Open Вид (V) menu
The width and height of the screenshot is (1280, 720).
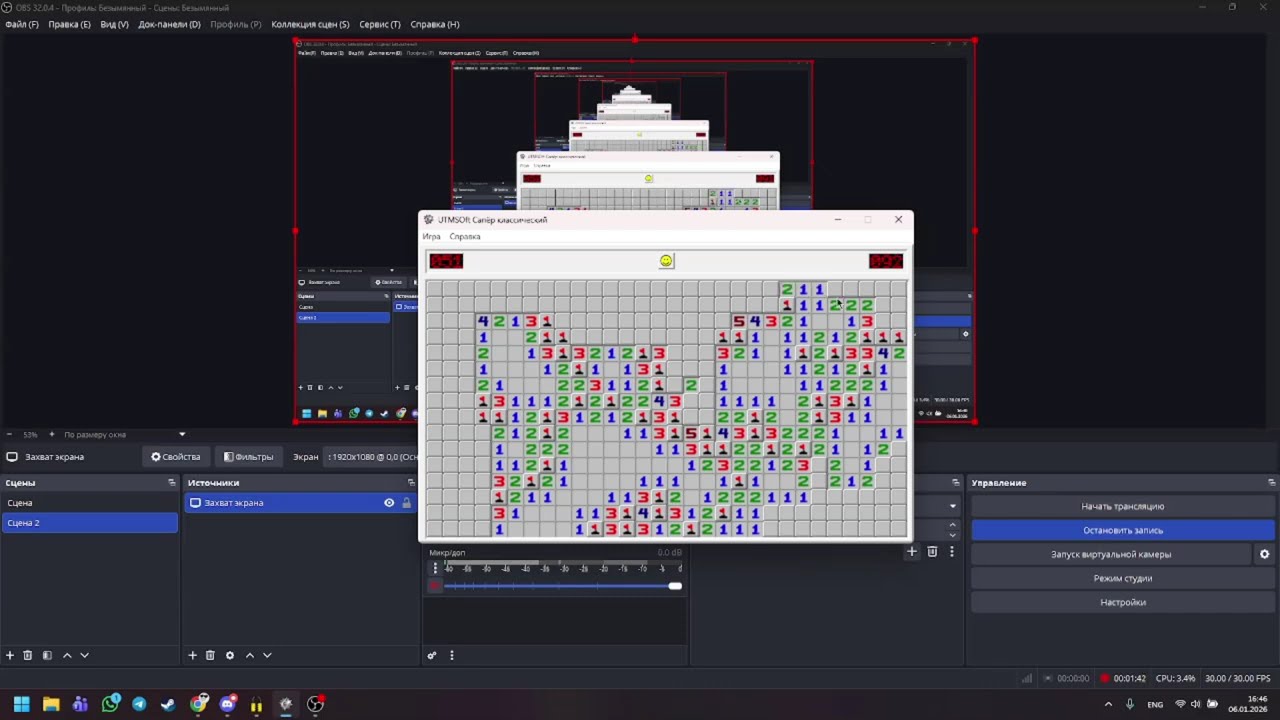coord(115,24)
